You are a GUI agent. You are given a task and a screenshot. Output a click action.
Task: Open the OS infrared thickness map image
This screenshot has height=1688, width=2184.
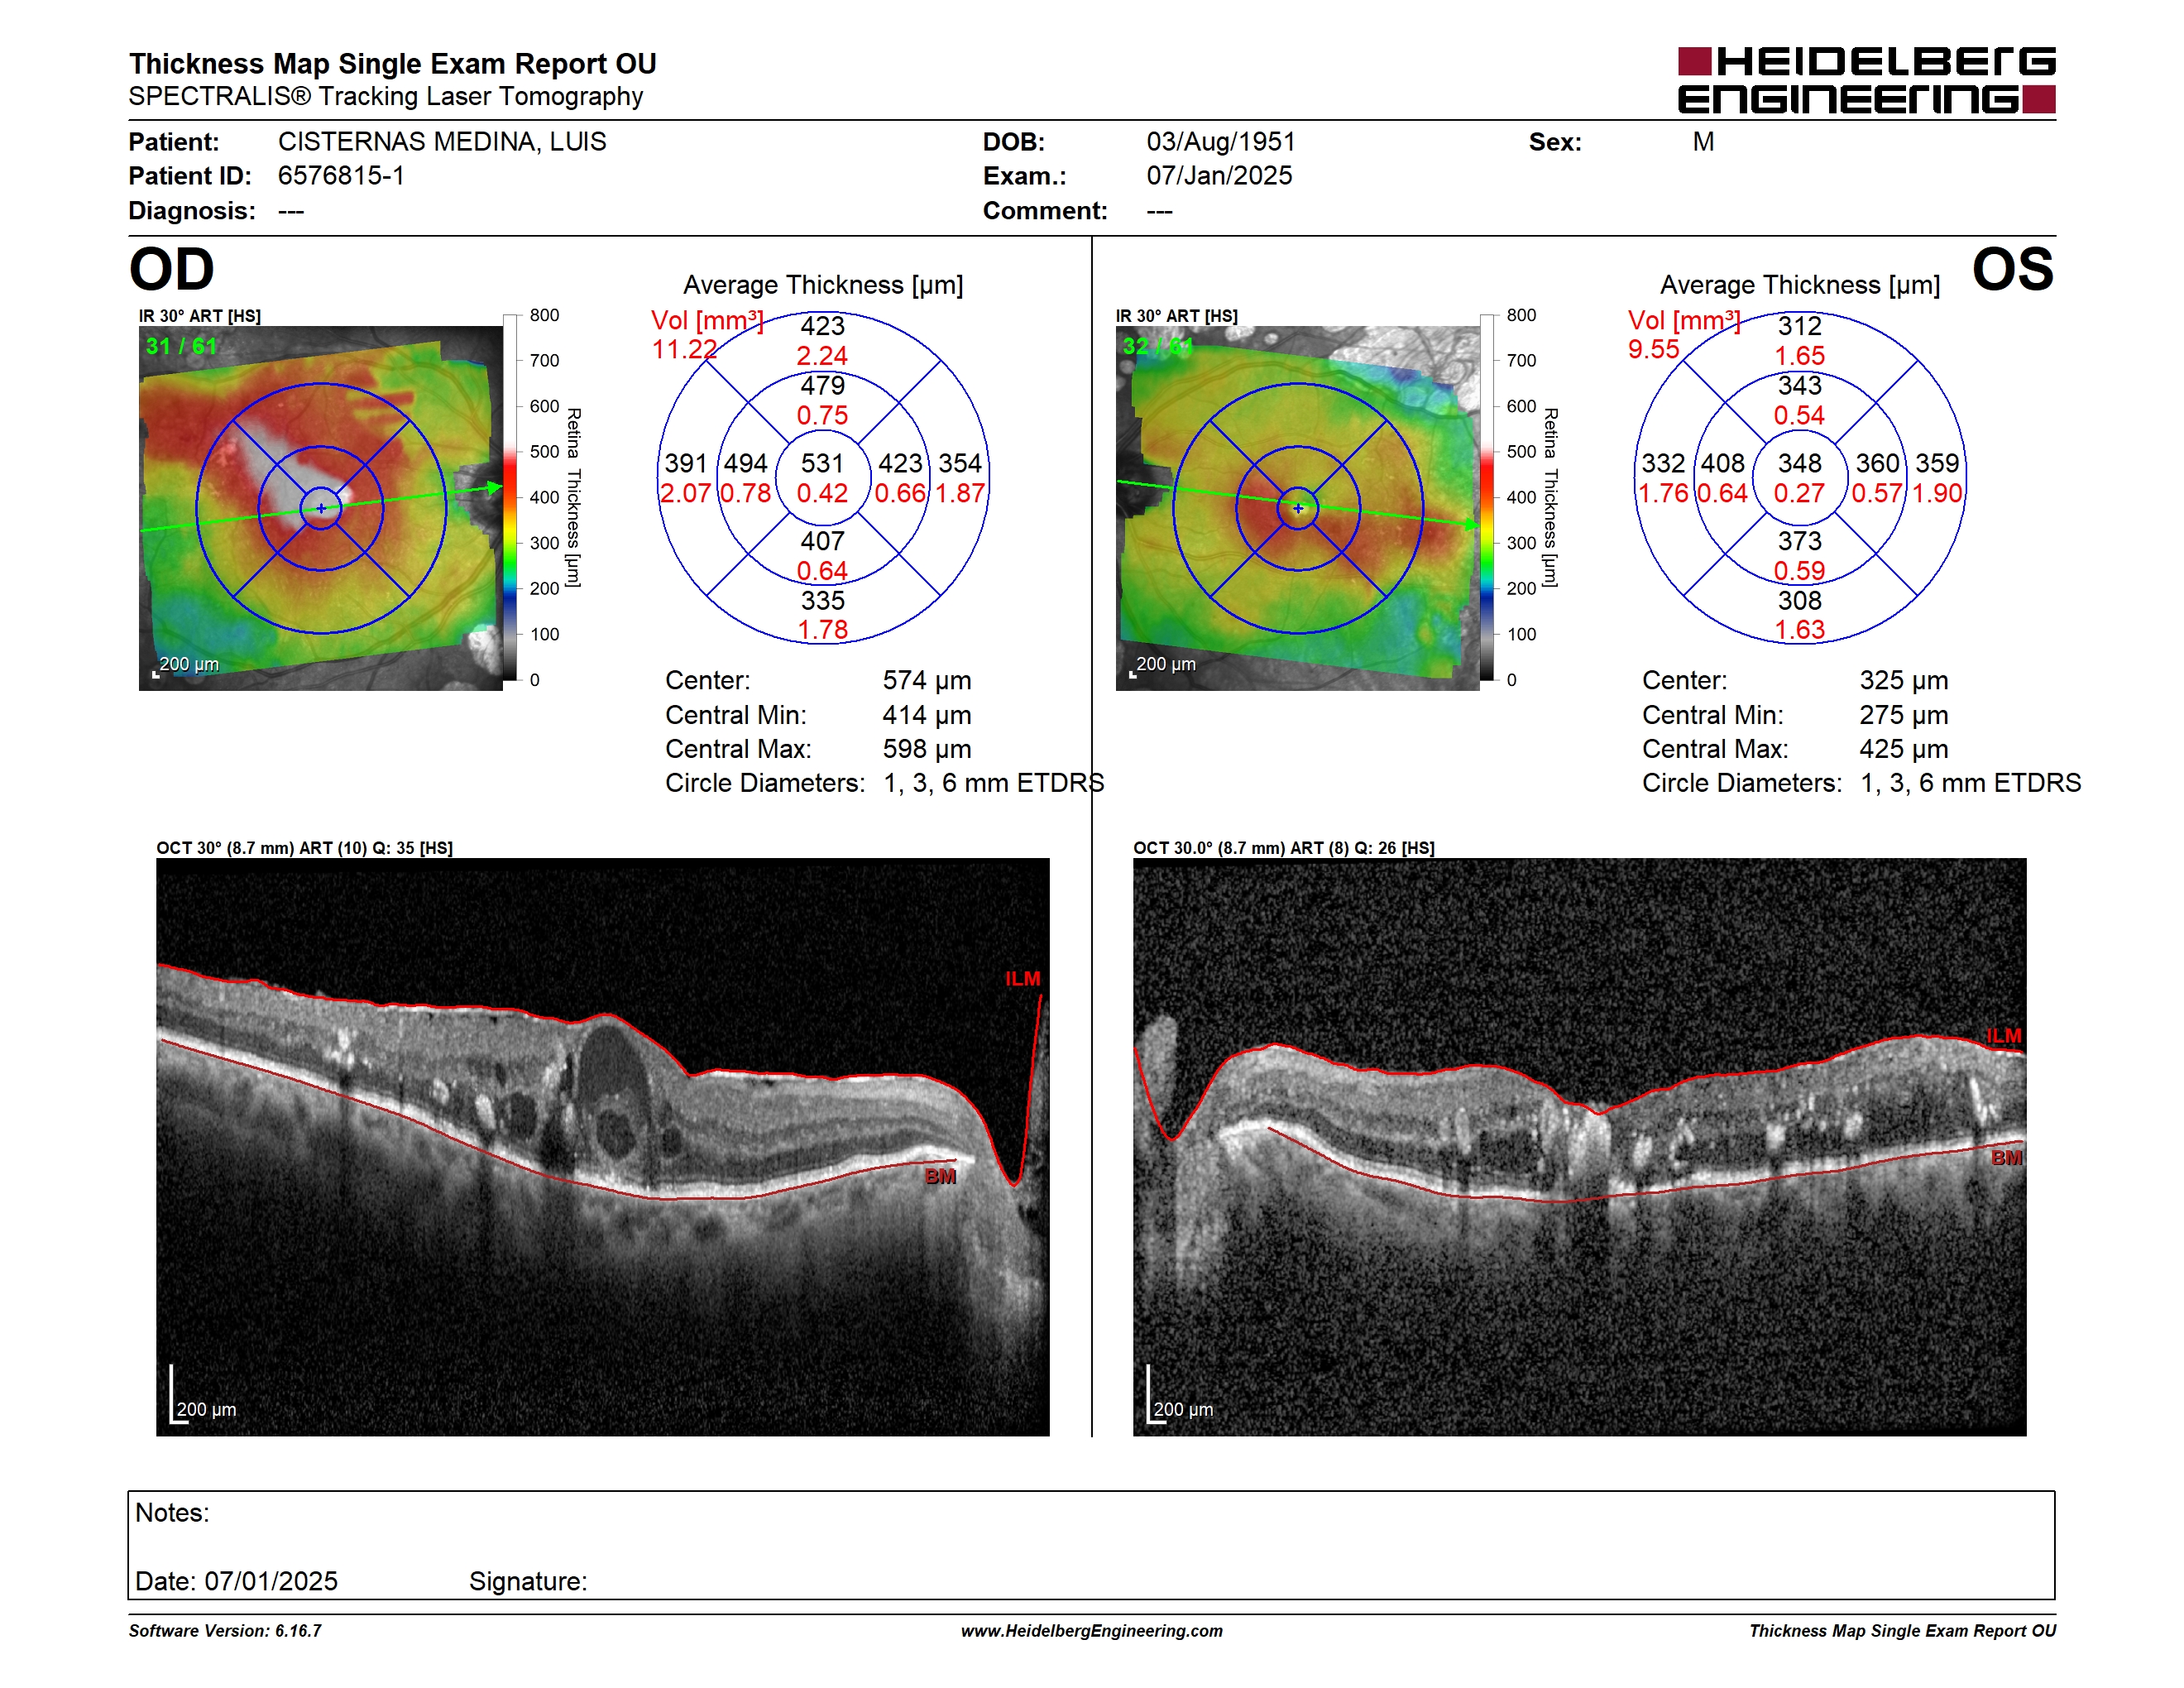[x=1298, y=508]
